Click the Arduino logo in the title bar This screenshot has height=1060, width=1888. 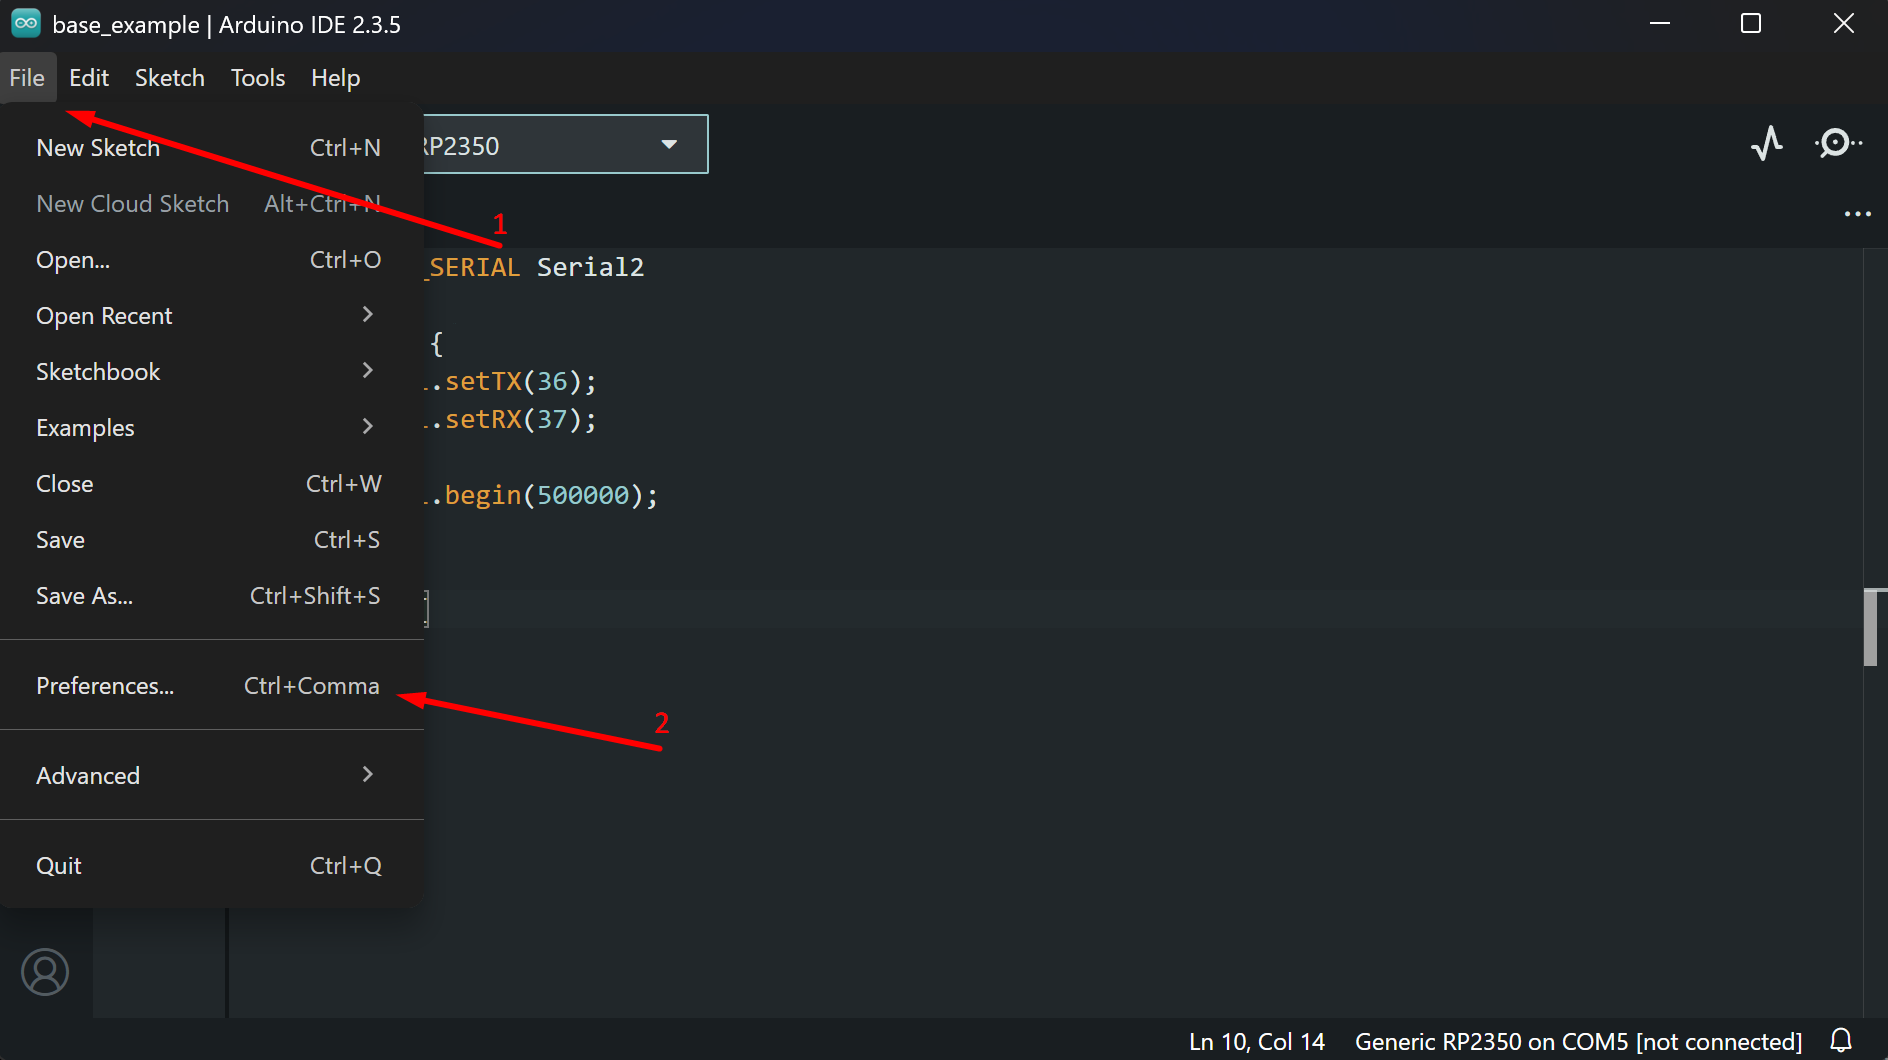(x=25, y=23)
